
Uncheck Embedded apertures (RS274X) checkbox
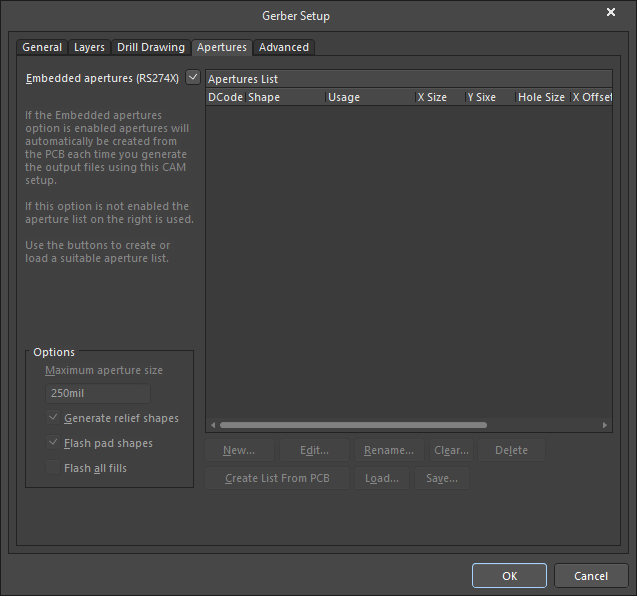pos(193,77)
